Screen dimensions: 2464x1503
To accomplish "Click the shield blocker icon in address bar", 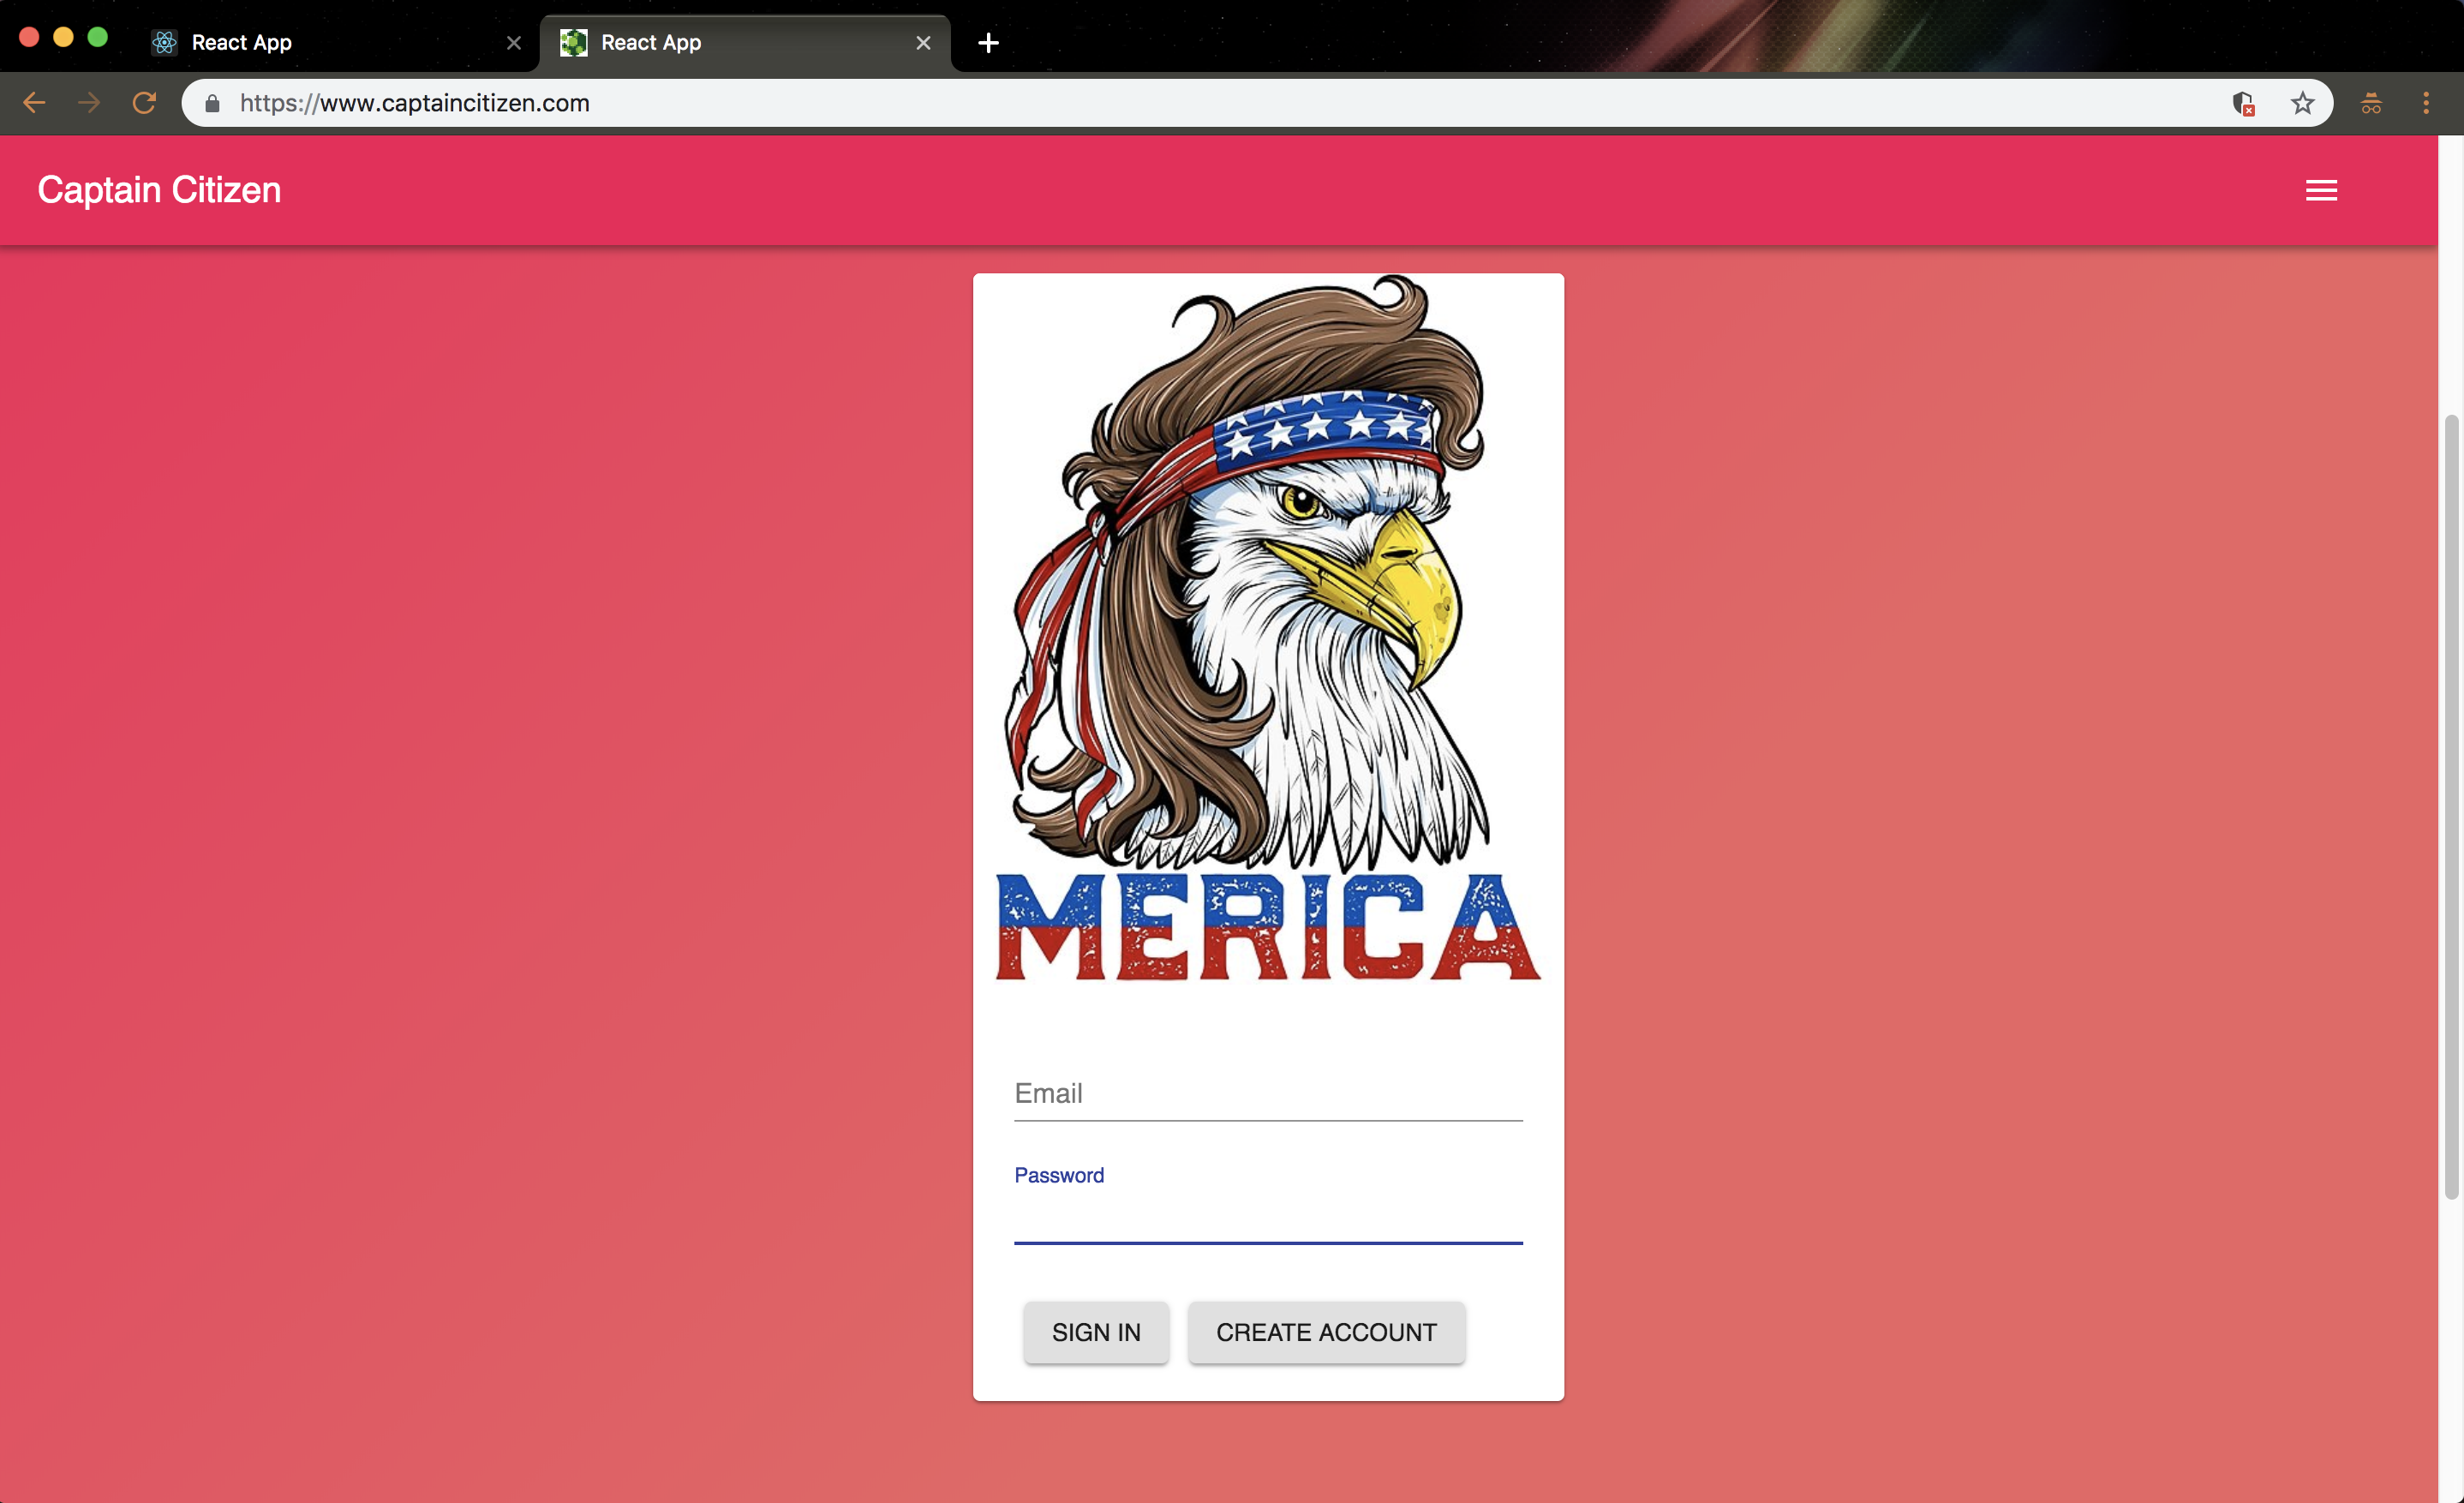I will [2243, 103].
